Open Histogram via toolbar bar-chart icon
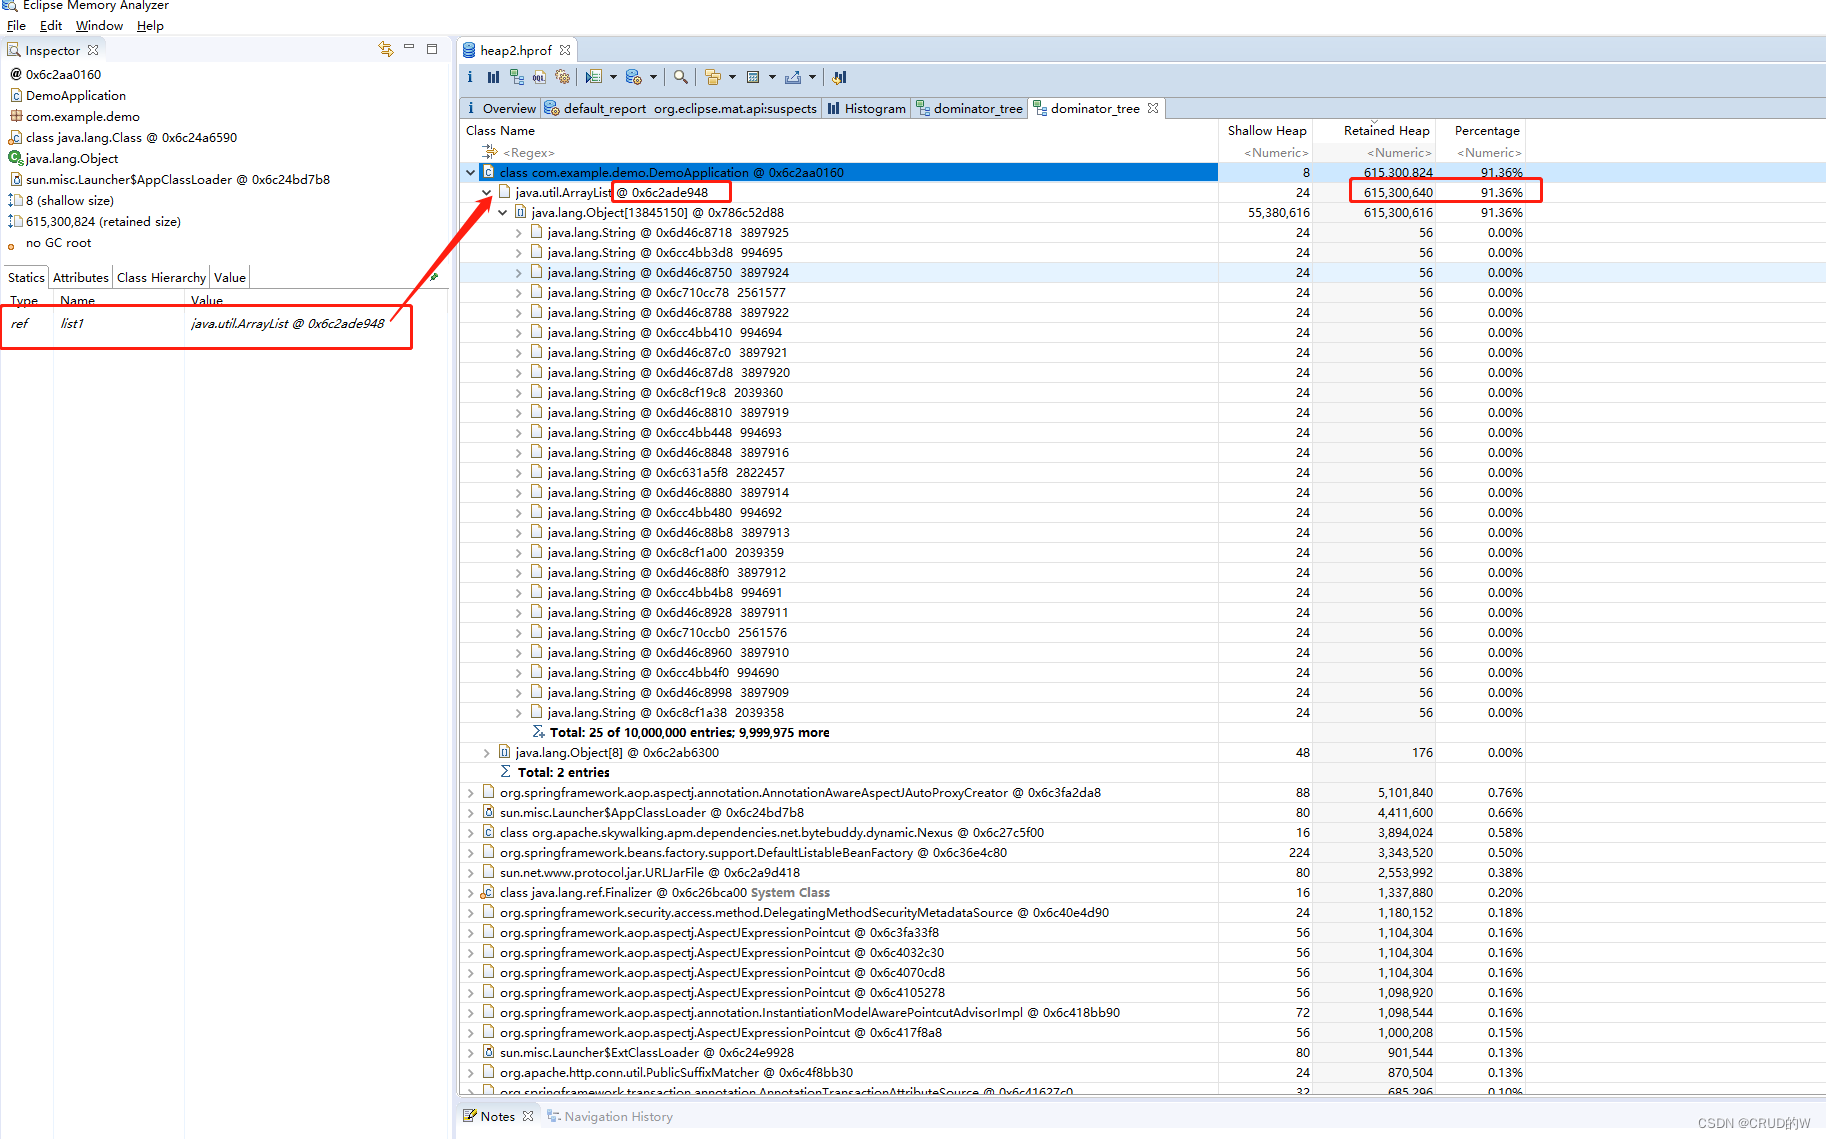 tap(493, 77)
